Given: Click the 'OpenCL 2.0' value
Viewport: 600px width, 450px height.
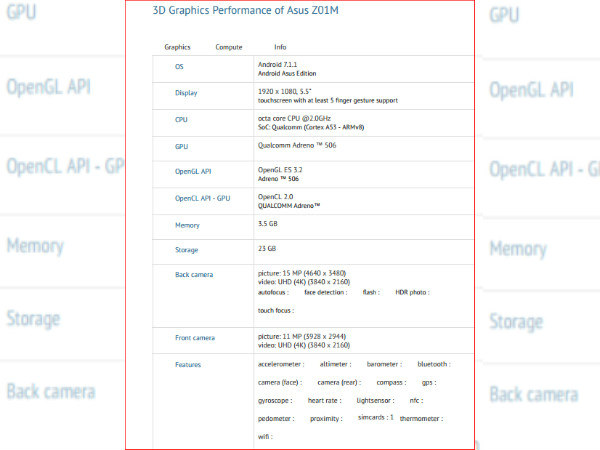Looking at the screenshot, I should pyautogui.click(x=276, y=197).
